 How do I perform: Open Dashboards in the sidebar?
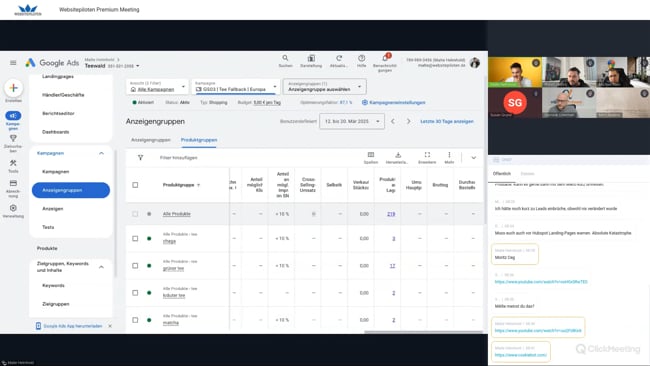(56, 132)
